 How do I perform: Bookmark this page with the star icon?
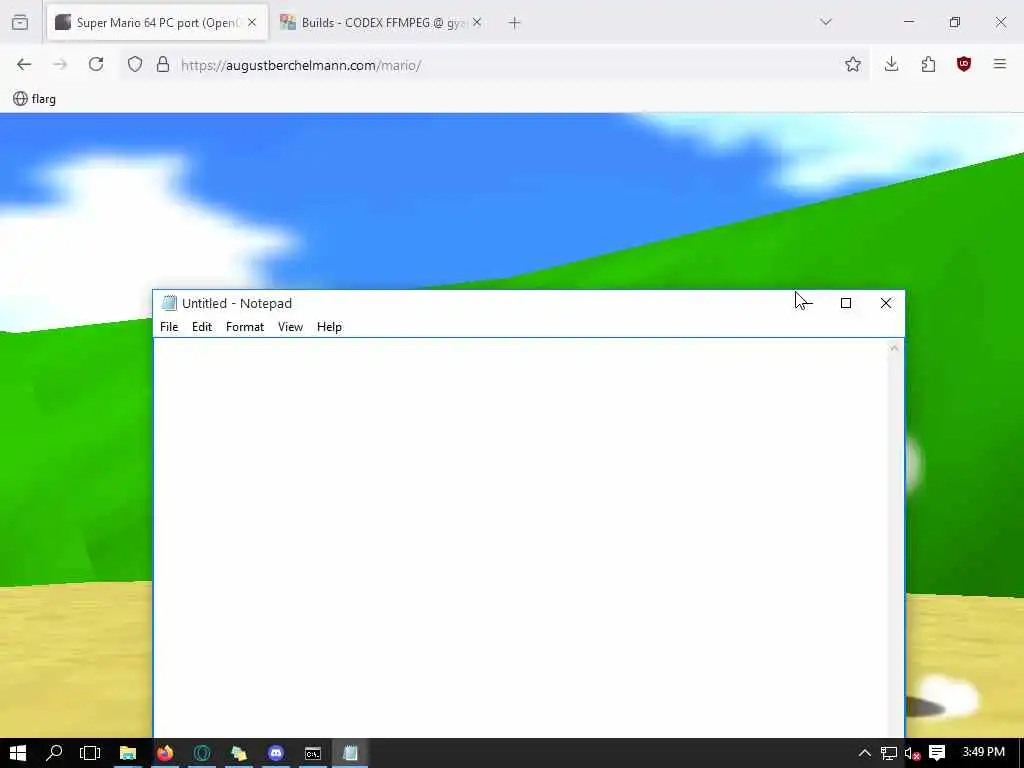point(852,64)
